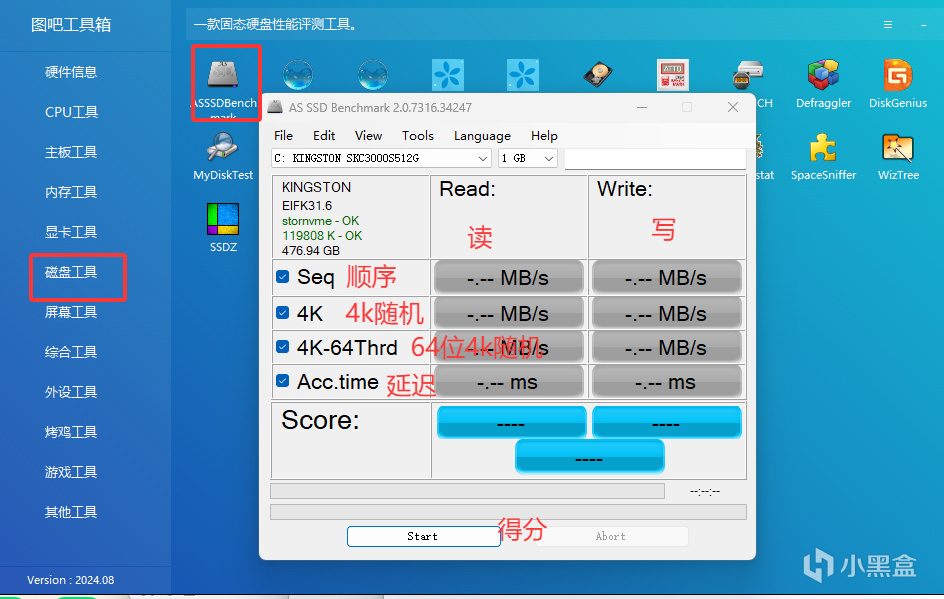The width and height of the screenshot is (944, 599).
Task: Click the 'EIFK31.6' firmware text
Action: tap(307, 206)
